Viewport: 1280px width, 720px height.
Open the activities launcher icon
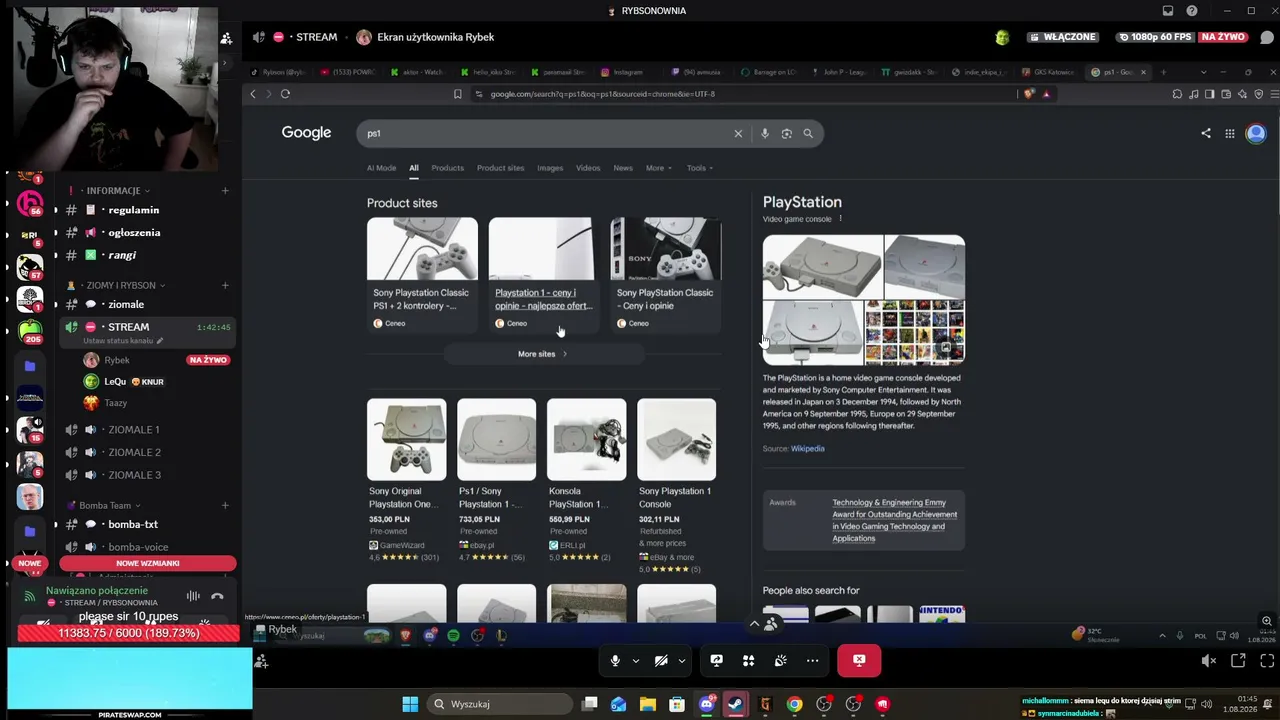click(x=748, y=660)
